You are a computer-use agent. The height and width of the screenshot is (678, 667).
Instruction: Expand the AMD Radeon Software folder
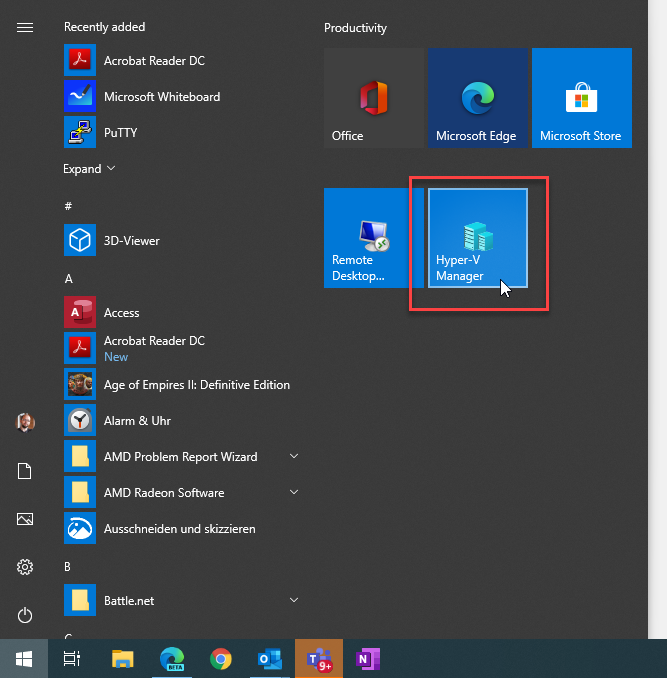(182, 492)
